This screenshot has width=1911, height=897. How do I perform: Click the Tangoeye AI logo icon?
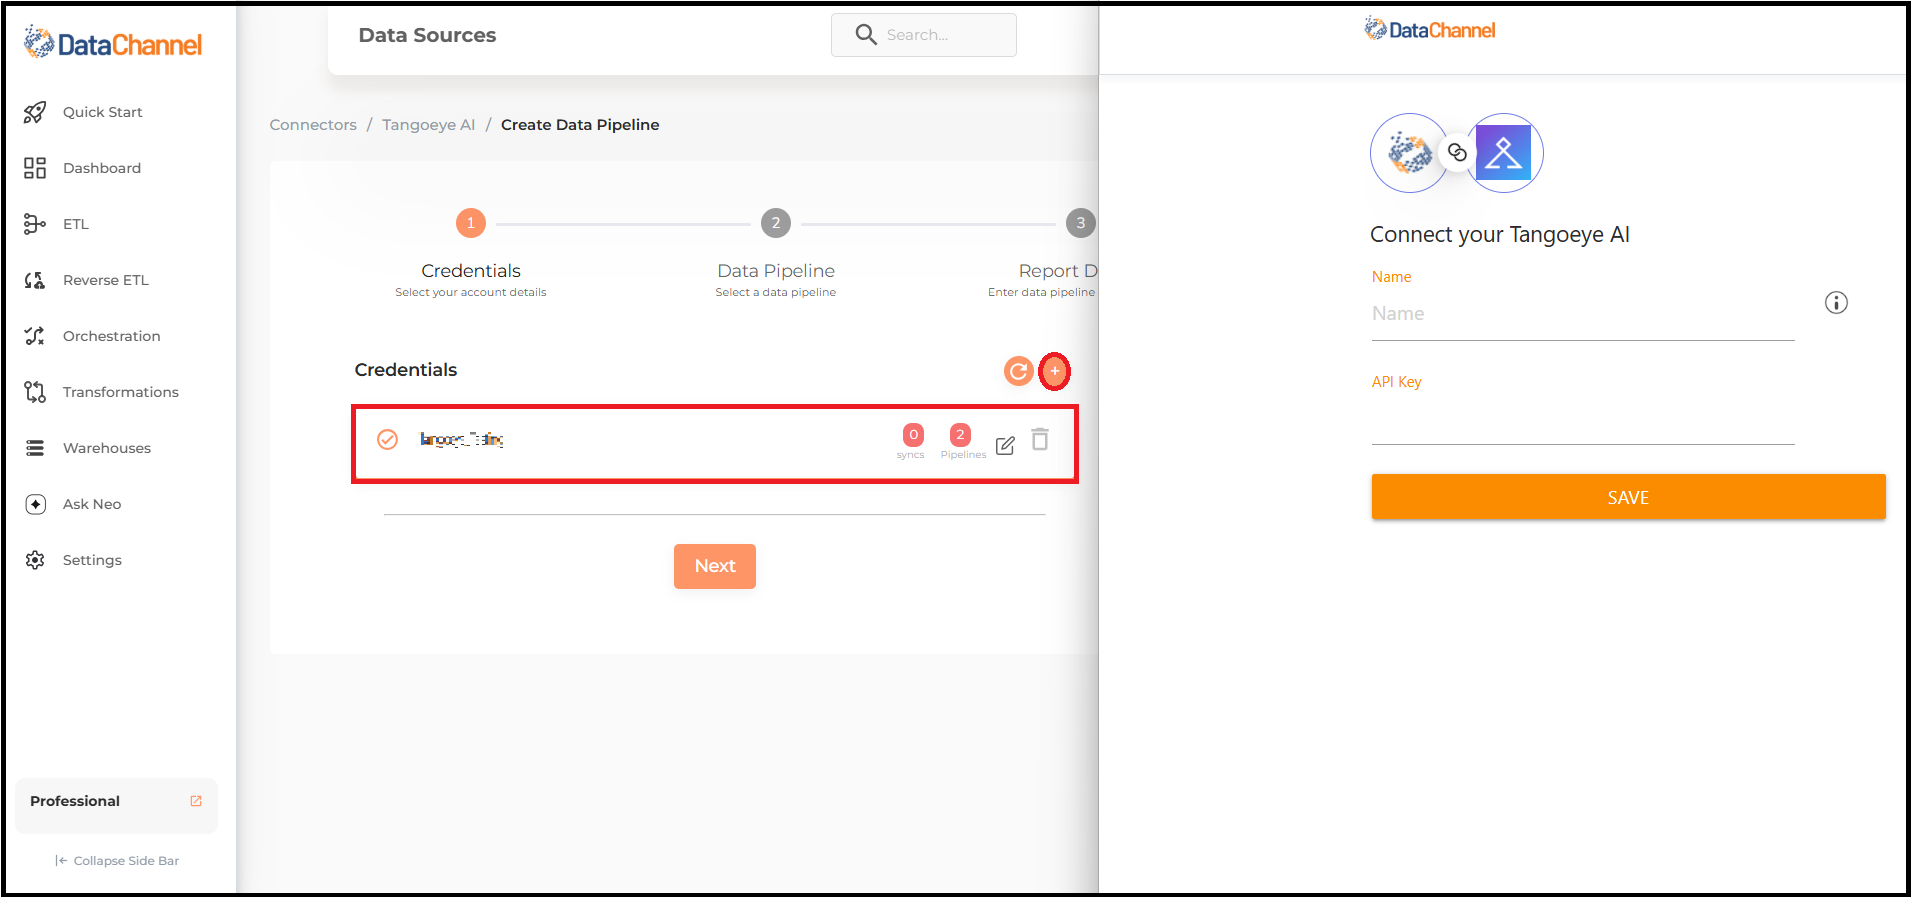1504,153
